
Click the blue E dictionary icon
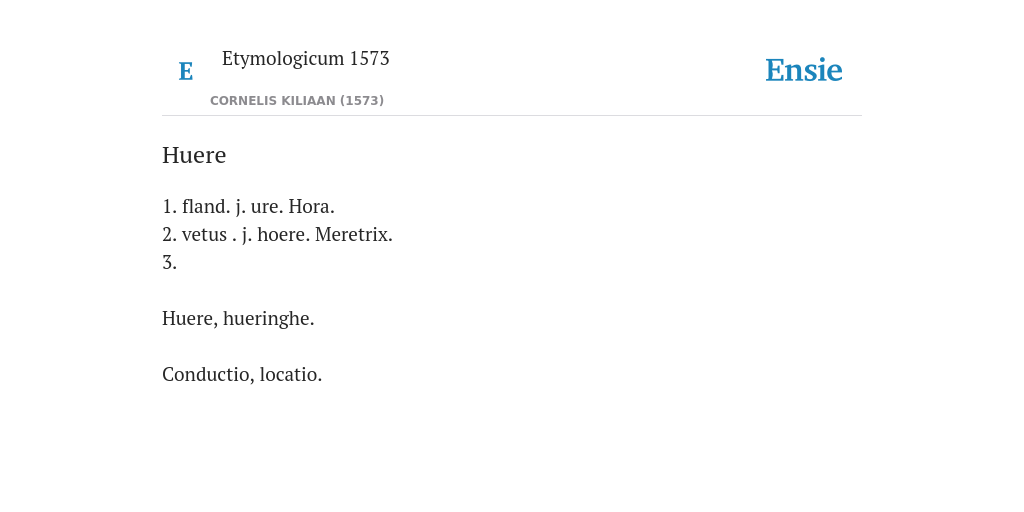pyautogui.click(x=185, y=71)
